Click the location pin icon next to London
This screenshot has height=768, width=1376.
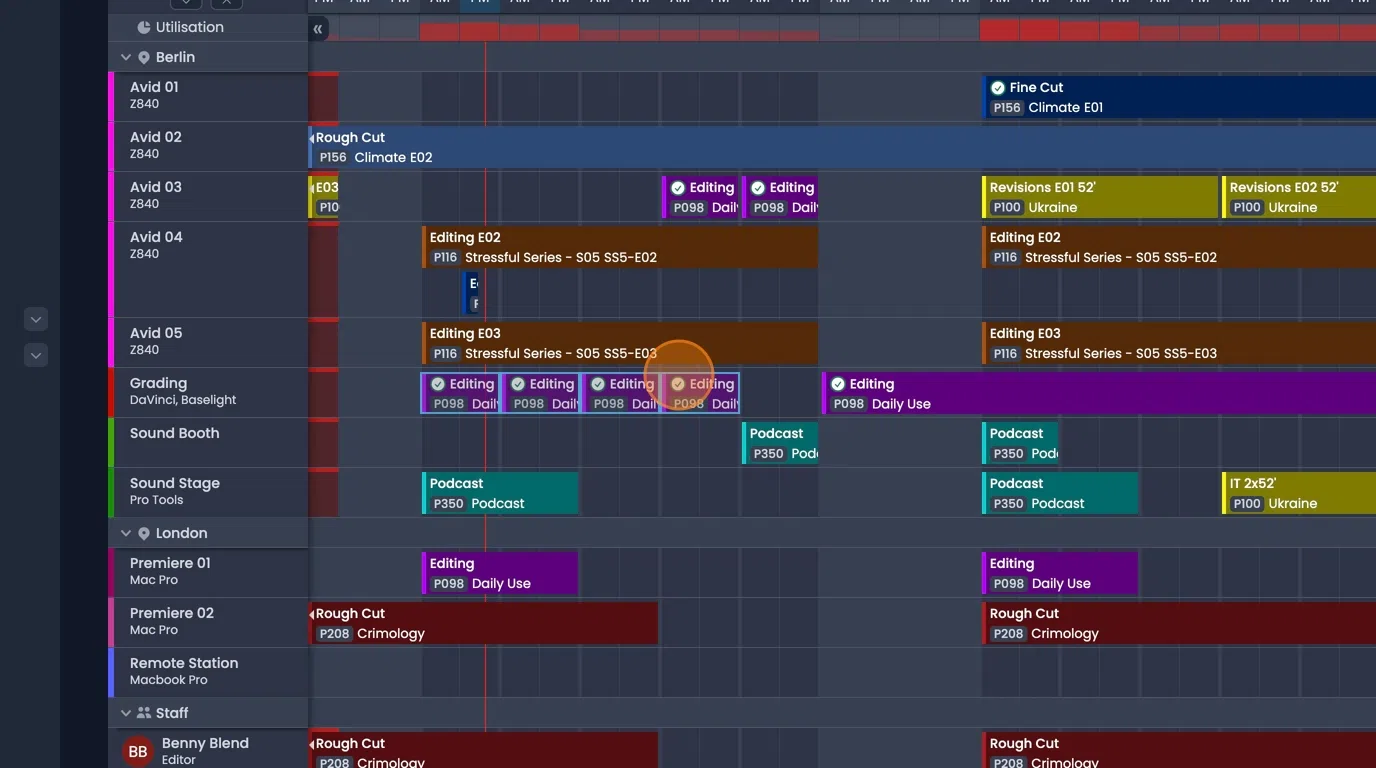pos(143,533)
